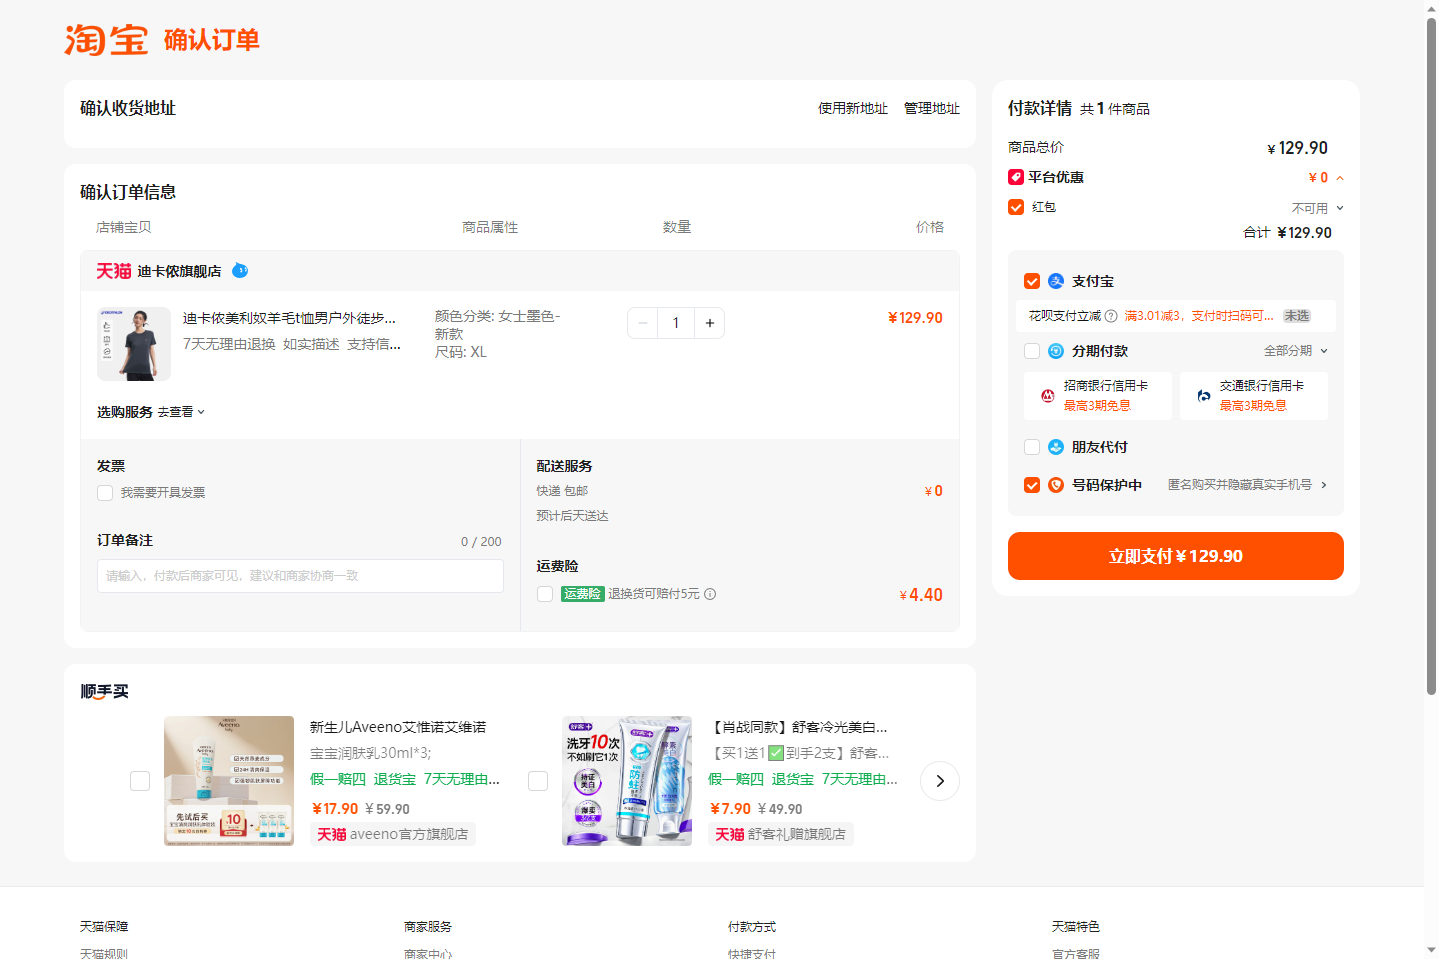Click the 天猫 badge before aveeno官方旗舰店
This screenshot has height=959, width=1439.
coord(332,834)
